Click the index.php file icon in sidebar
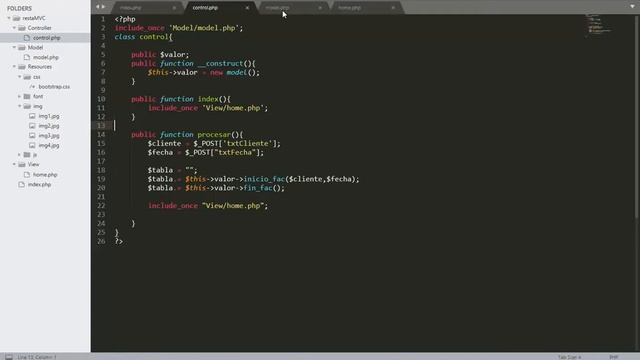 pyautogui.click(x=22, y=184)
